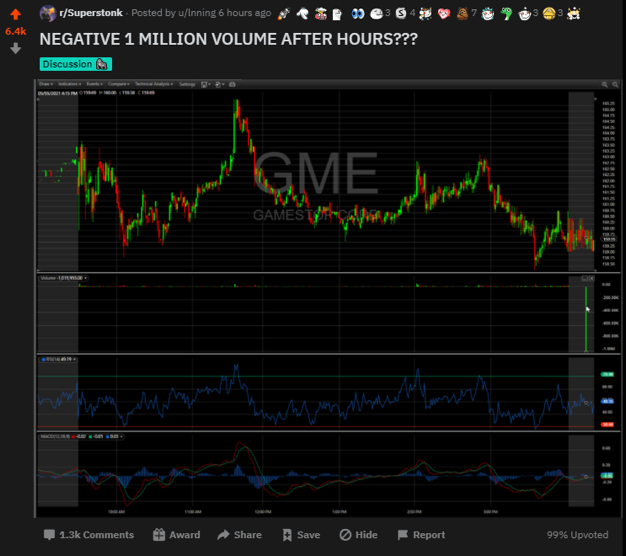Expand the Volume indicator options dropdown
Viewport: 626px width, 556px height.
pyautogui.click(x=86, y=278)
